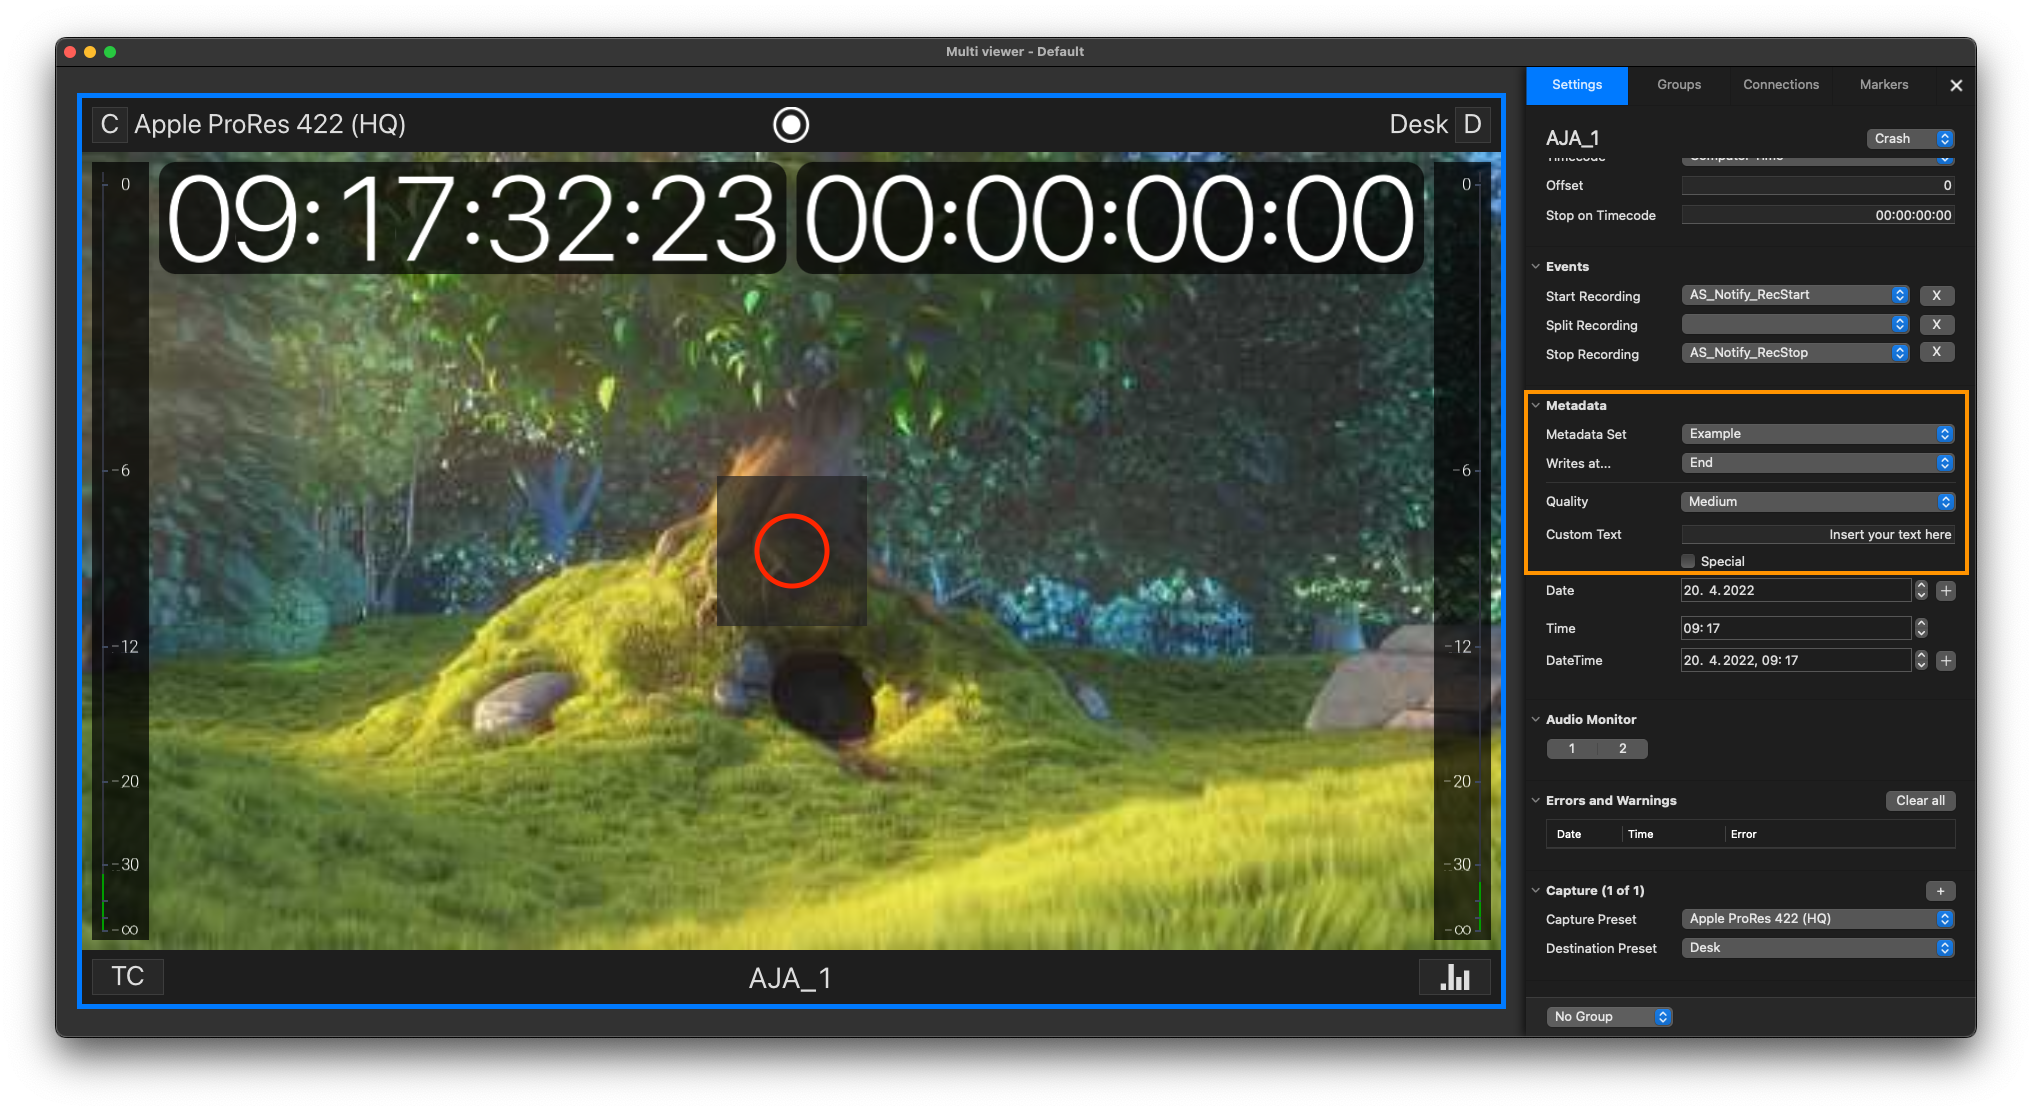Switch to the Connections tab
Image resolution: width=2032 pixels, height=1111 pixels.
tap(1781, 85)
